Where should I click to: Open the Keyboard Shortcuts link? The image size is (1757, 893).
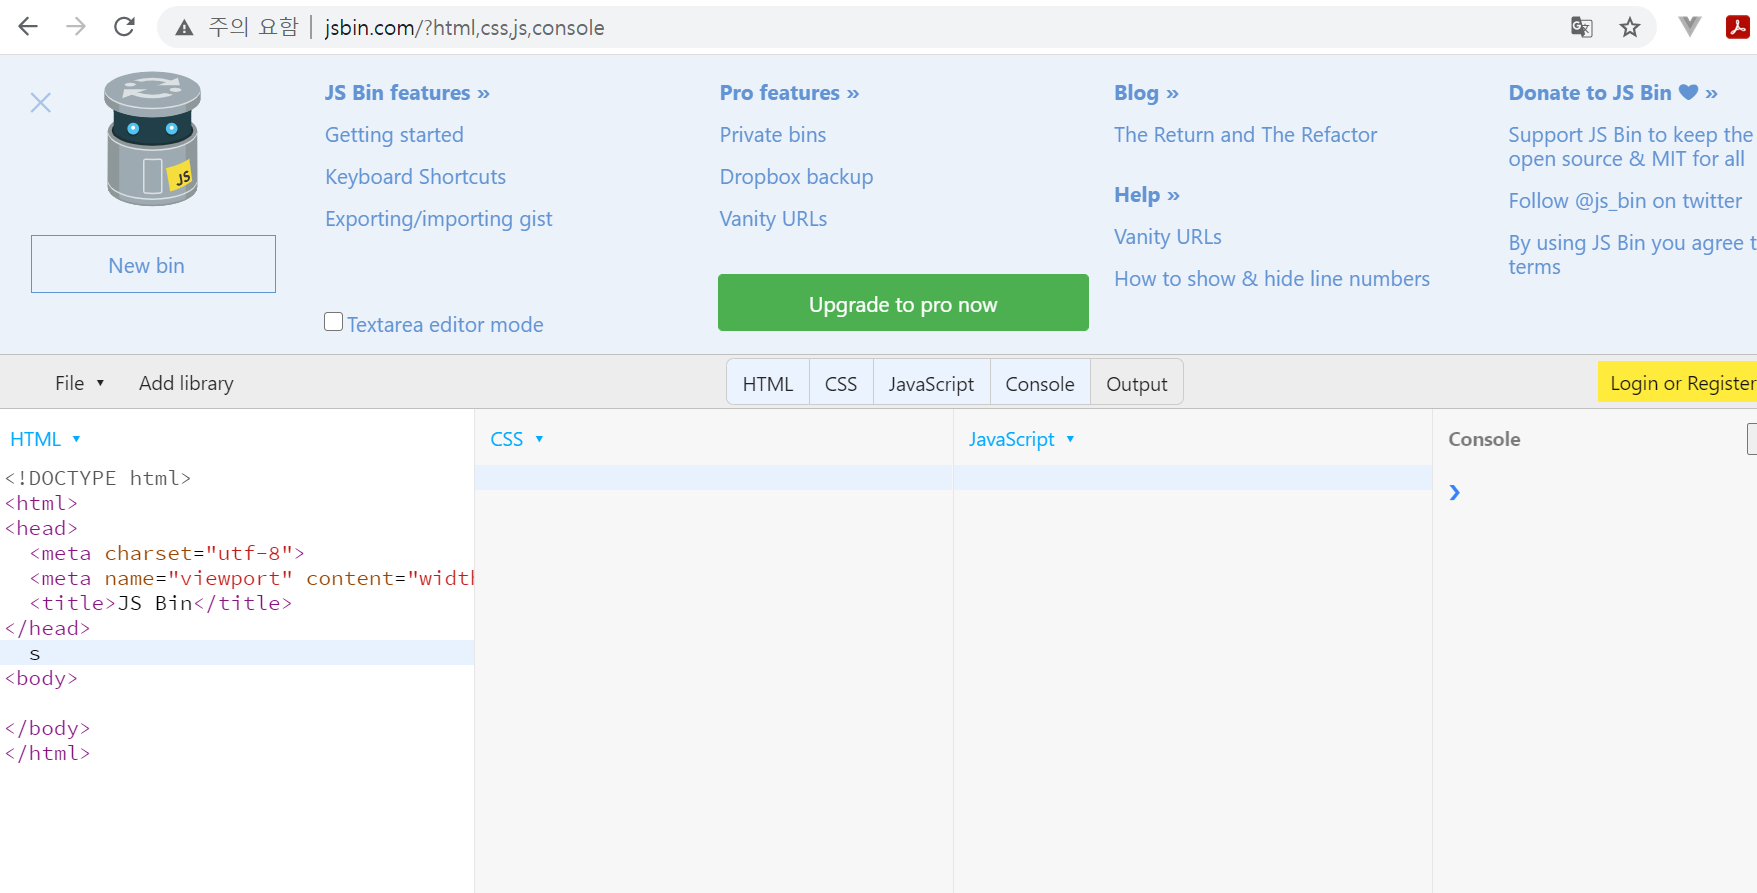(x=415, y=177)
